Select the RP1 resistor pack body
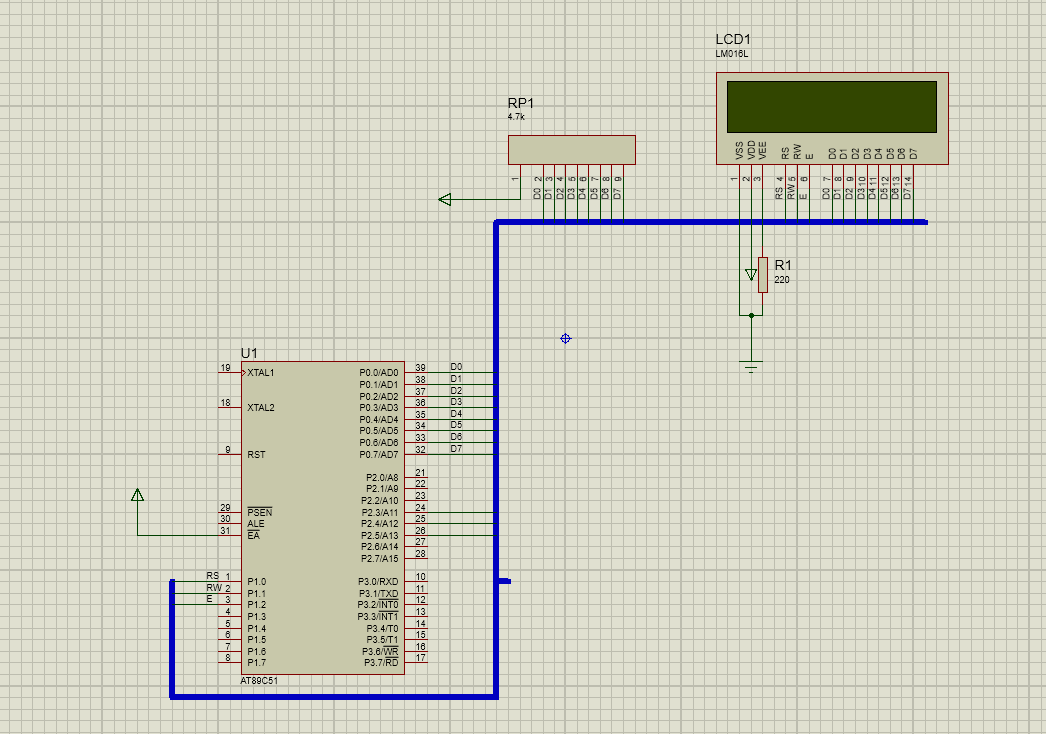1046x734 pixels. click(x=572, y=149)
